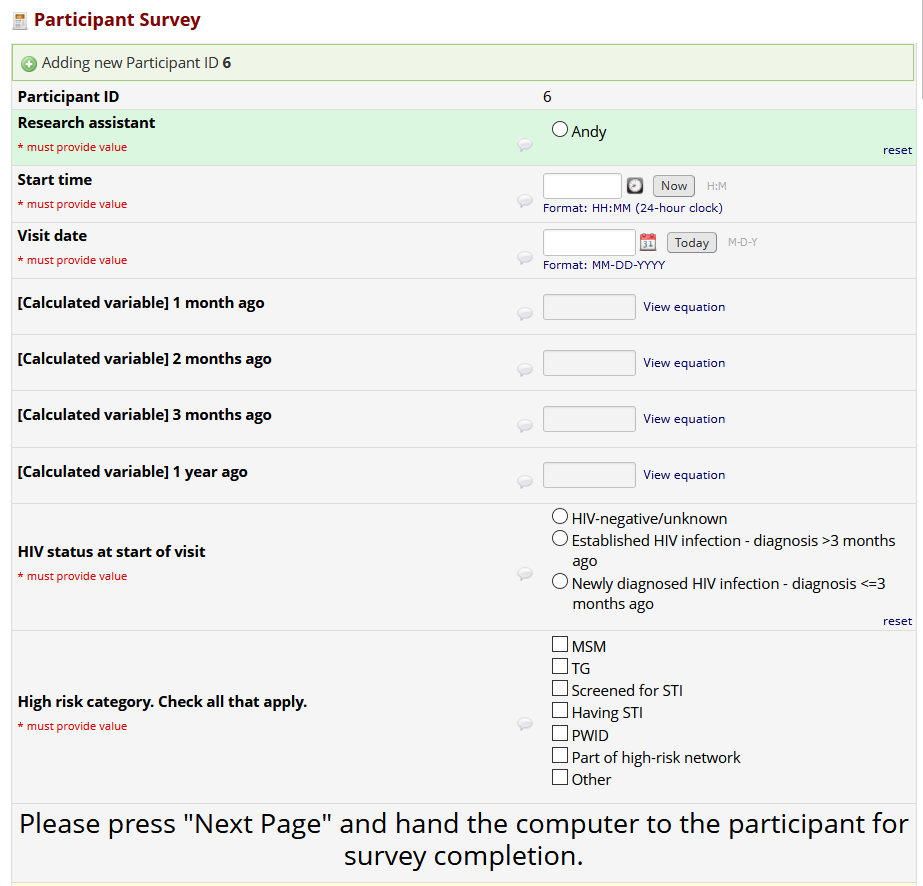Check the MSM checkbox
This screenshot has height=886, width=923.
[560, 645]
